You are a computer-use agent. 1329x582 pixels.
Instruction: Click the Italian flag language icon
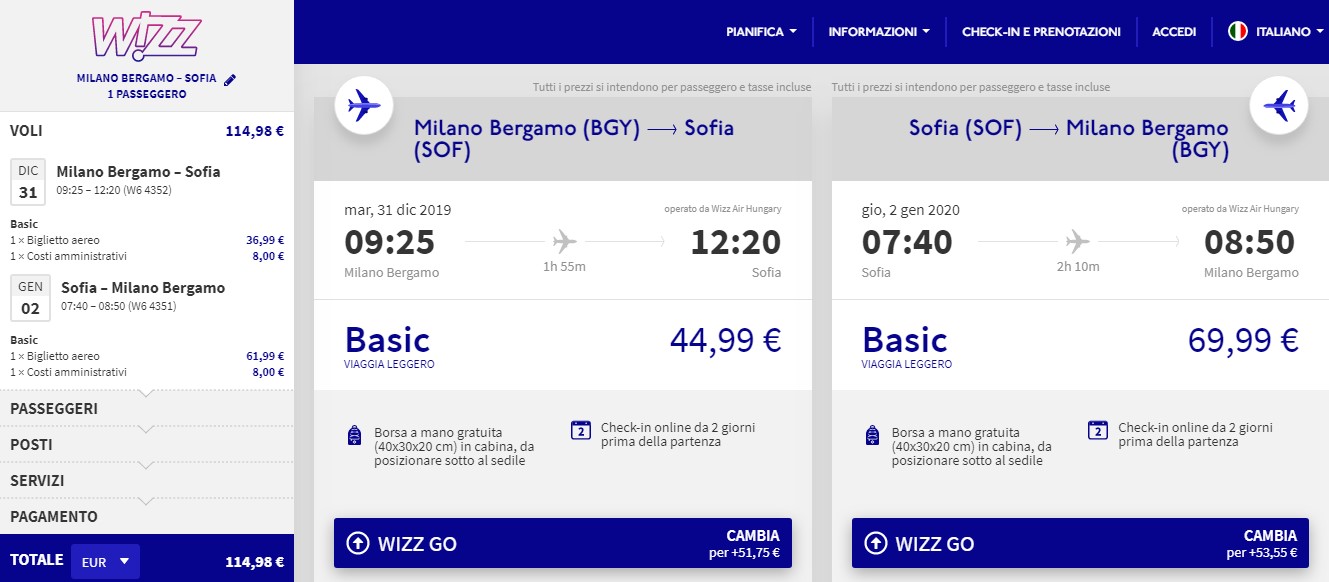(x=1238, y=31)
